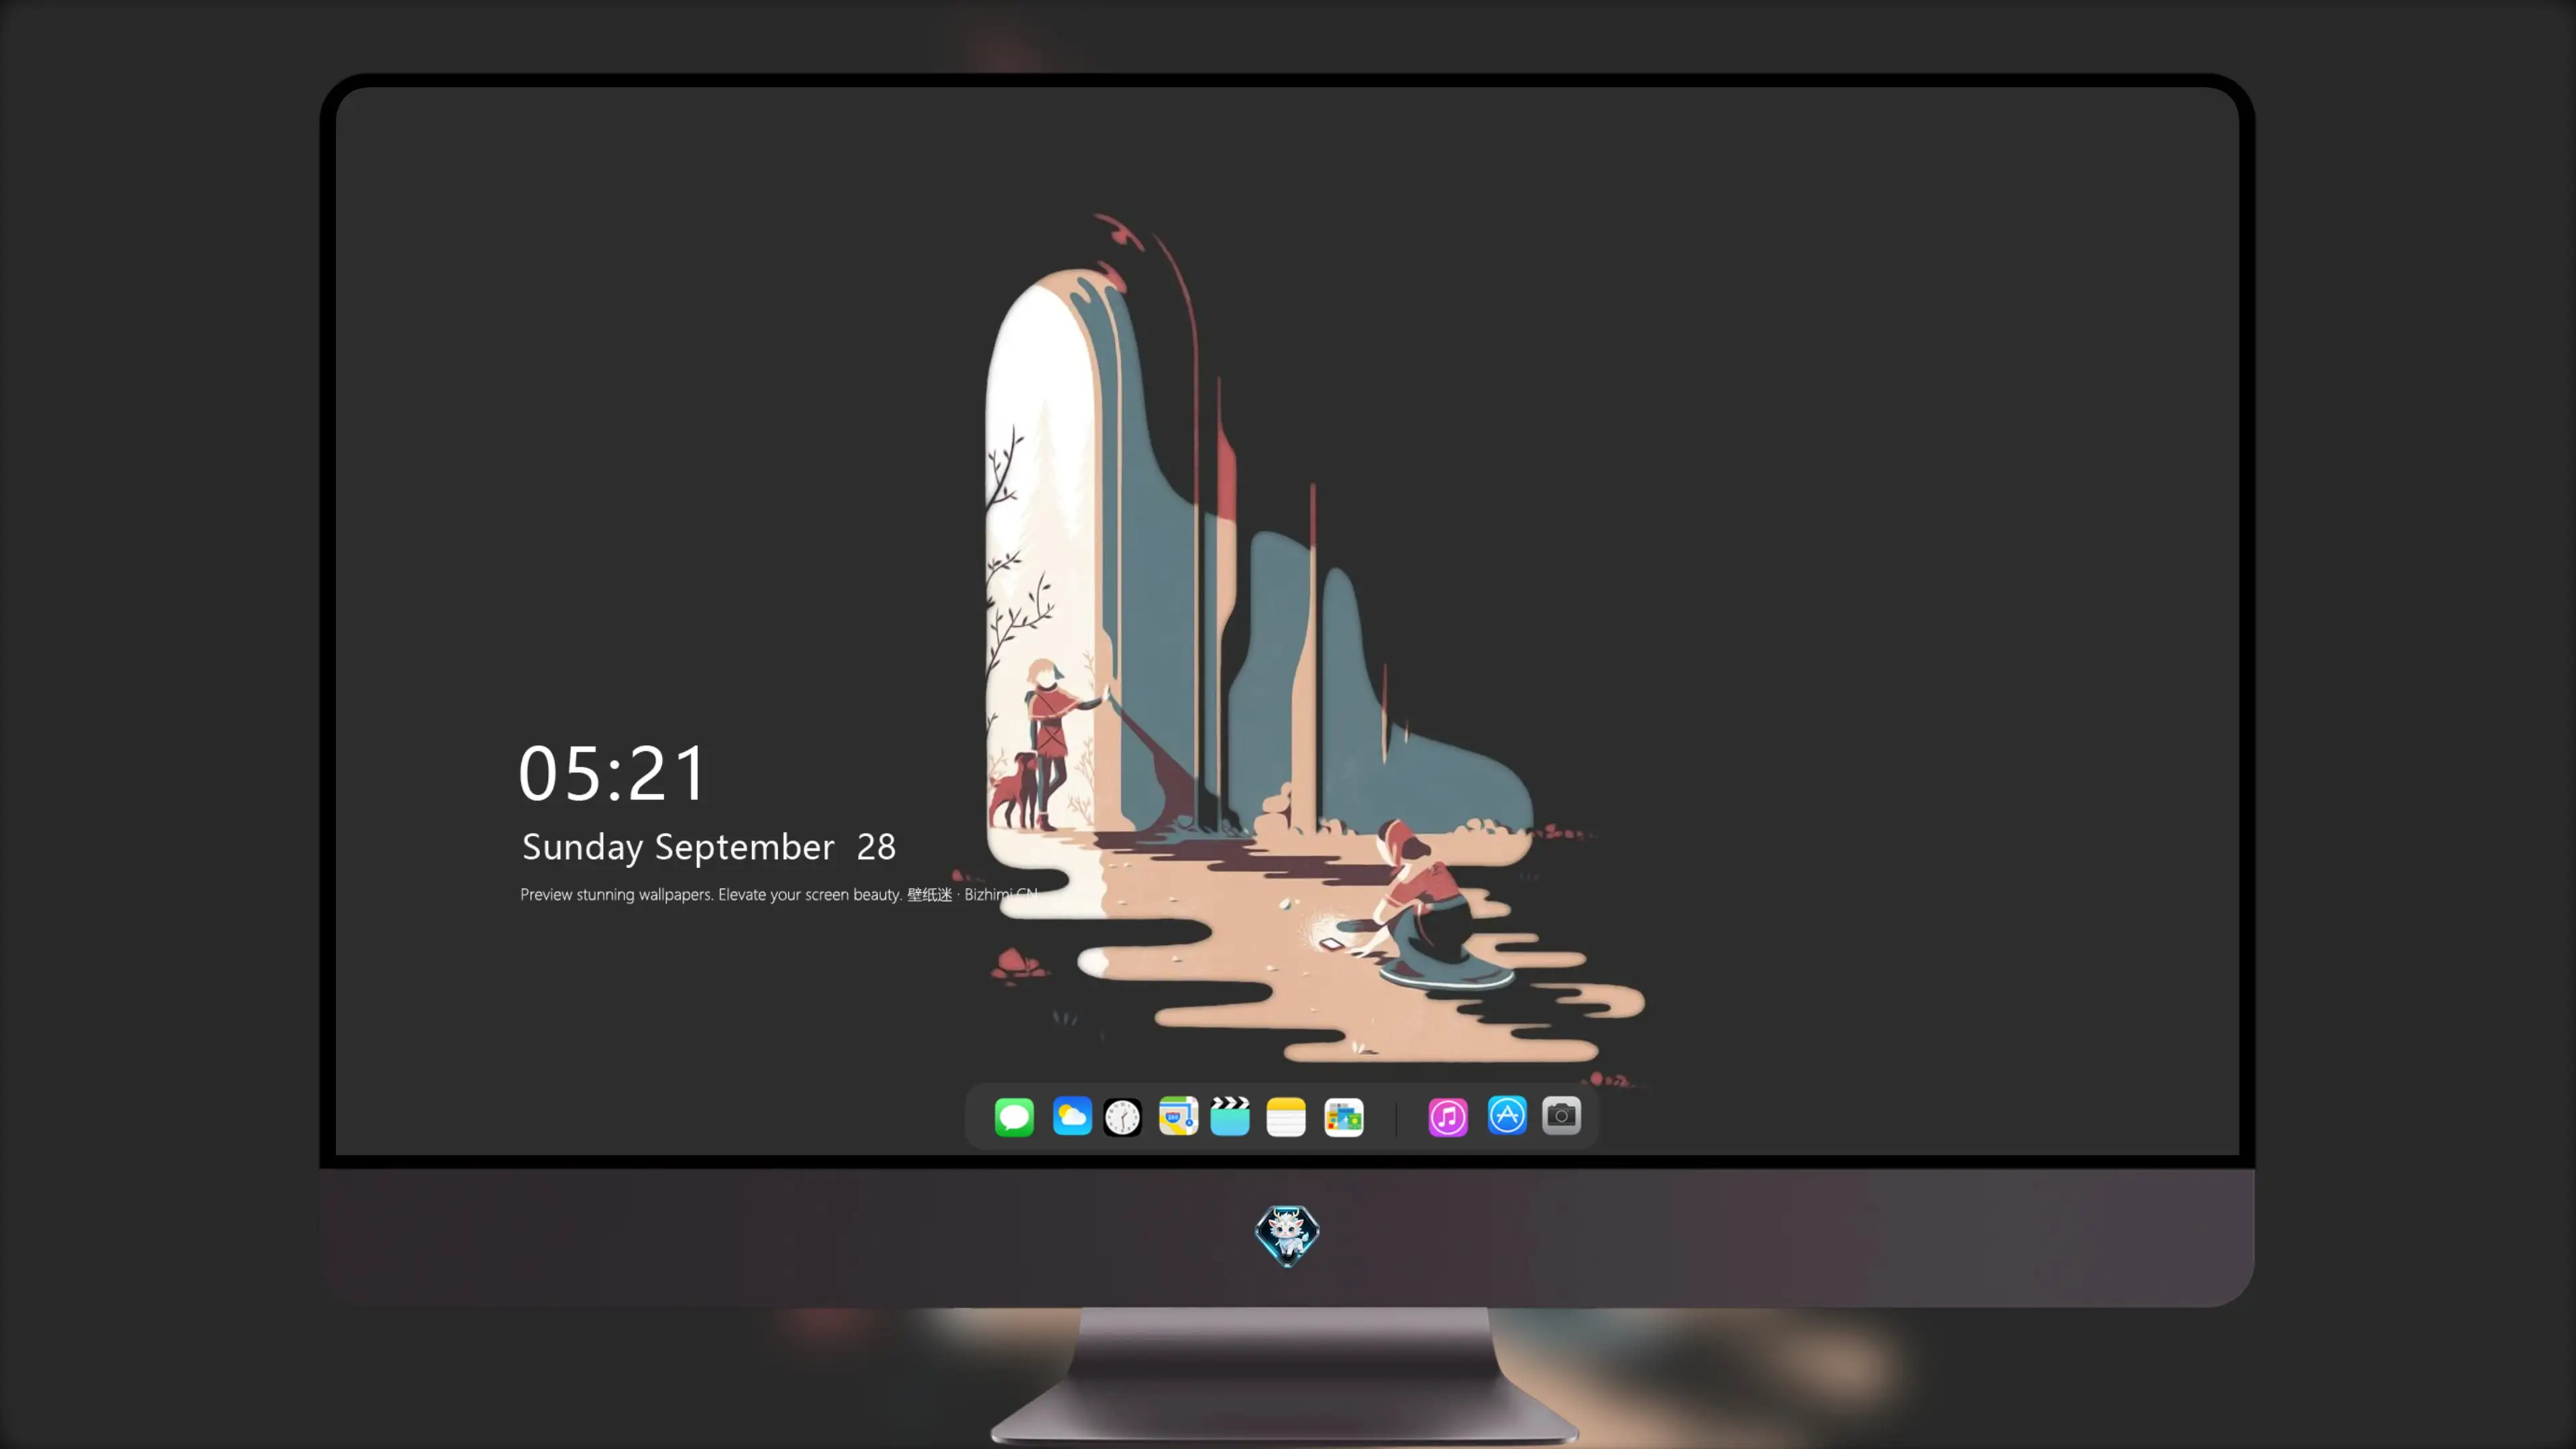Open the Clock app in the dock
2576x1449 pixels.
tap(1122, 1116)
